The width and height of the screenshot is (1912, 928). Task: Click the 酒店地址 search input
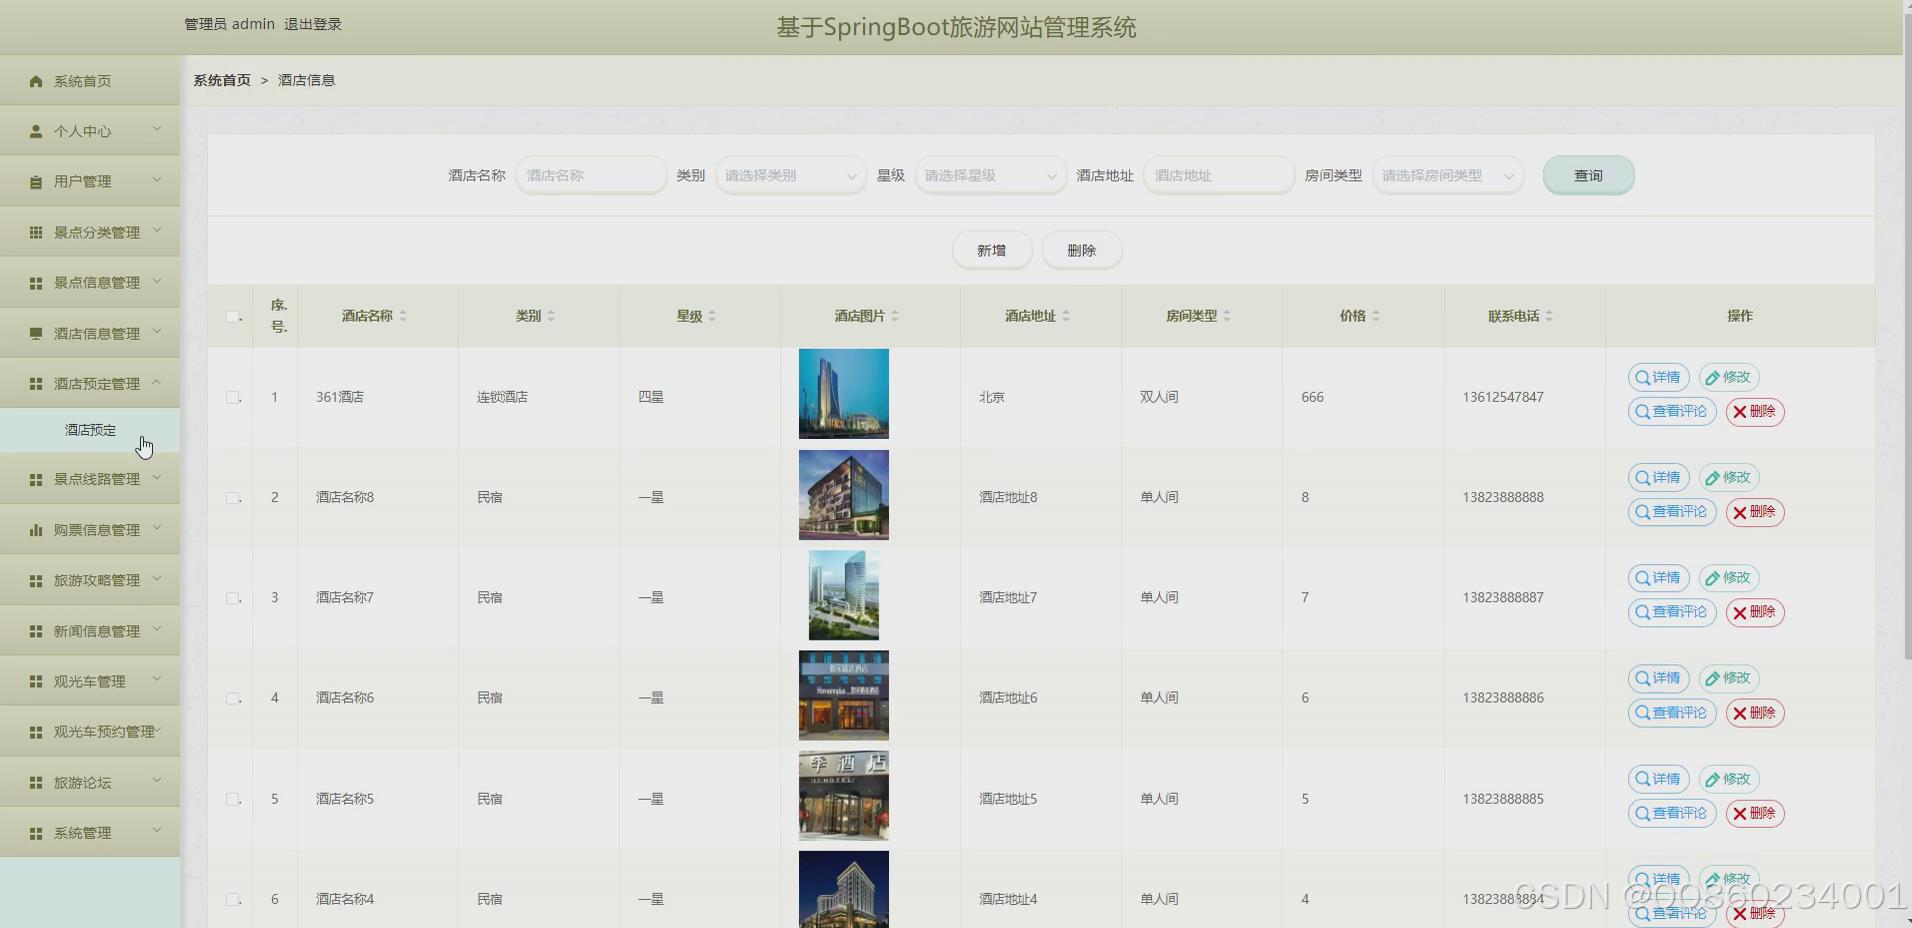tap(1218, 175)
